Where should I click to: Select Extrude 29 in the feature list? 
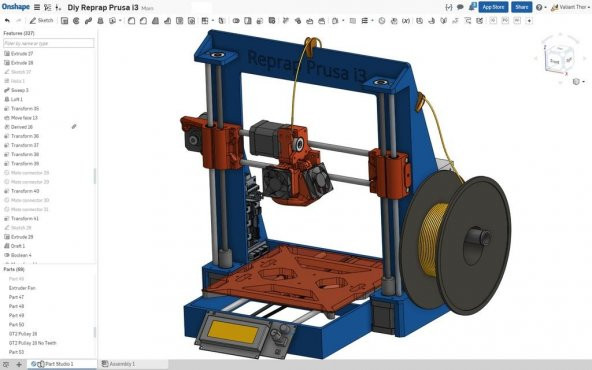tap(22, 237)
